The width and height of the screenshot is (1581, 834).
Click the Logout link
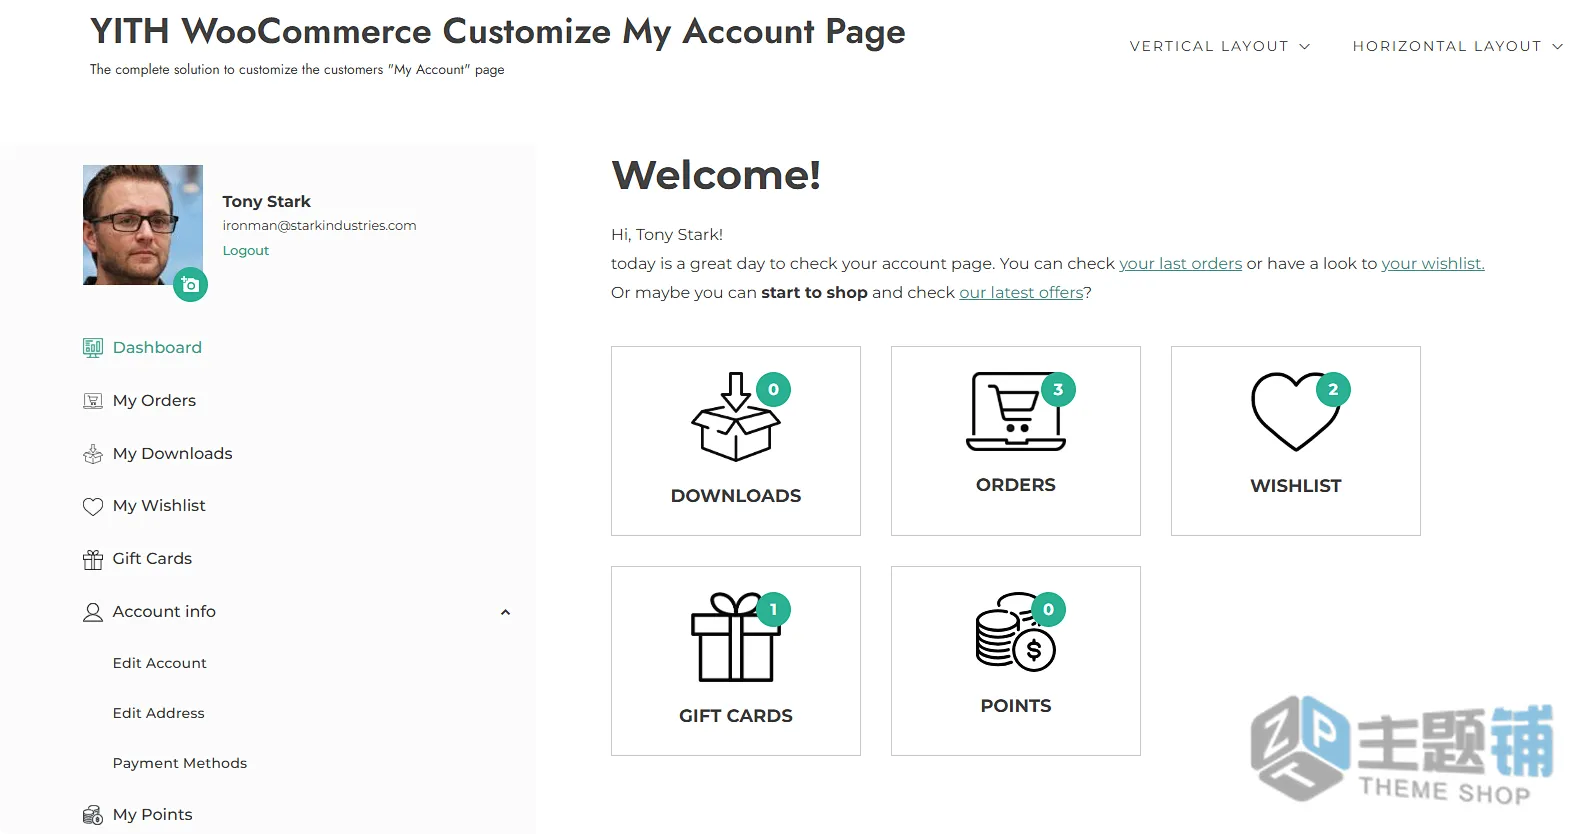[x=246, y=250]
